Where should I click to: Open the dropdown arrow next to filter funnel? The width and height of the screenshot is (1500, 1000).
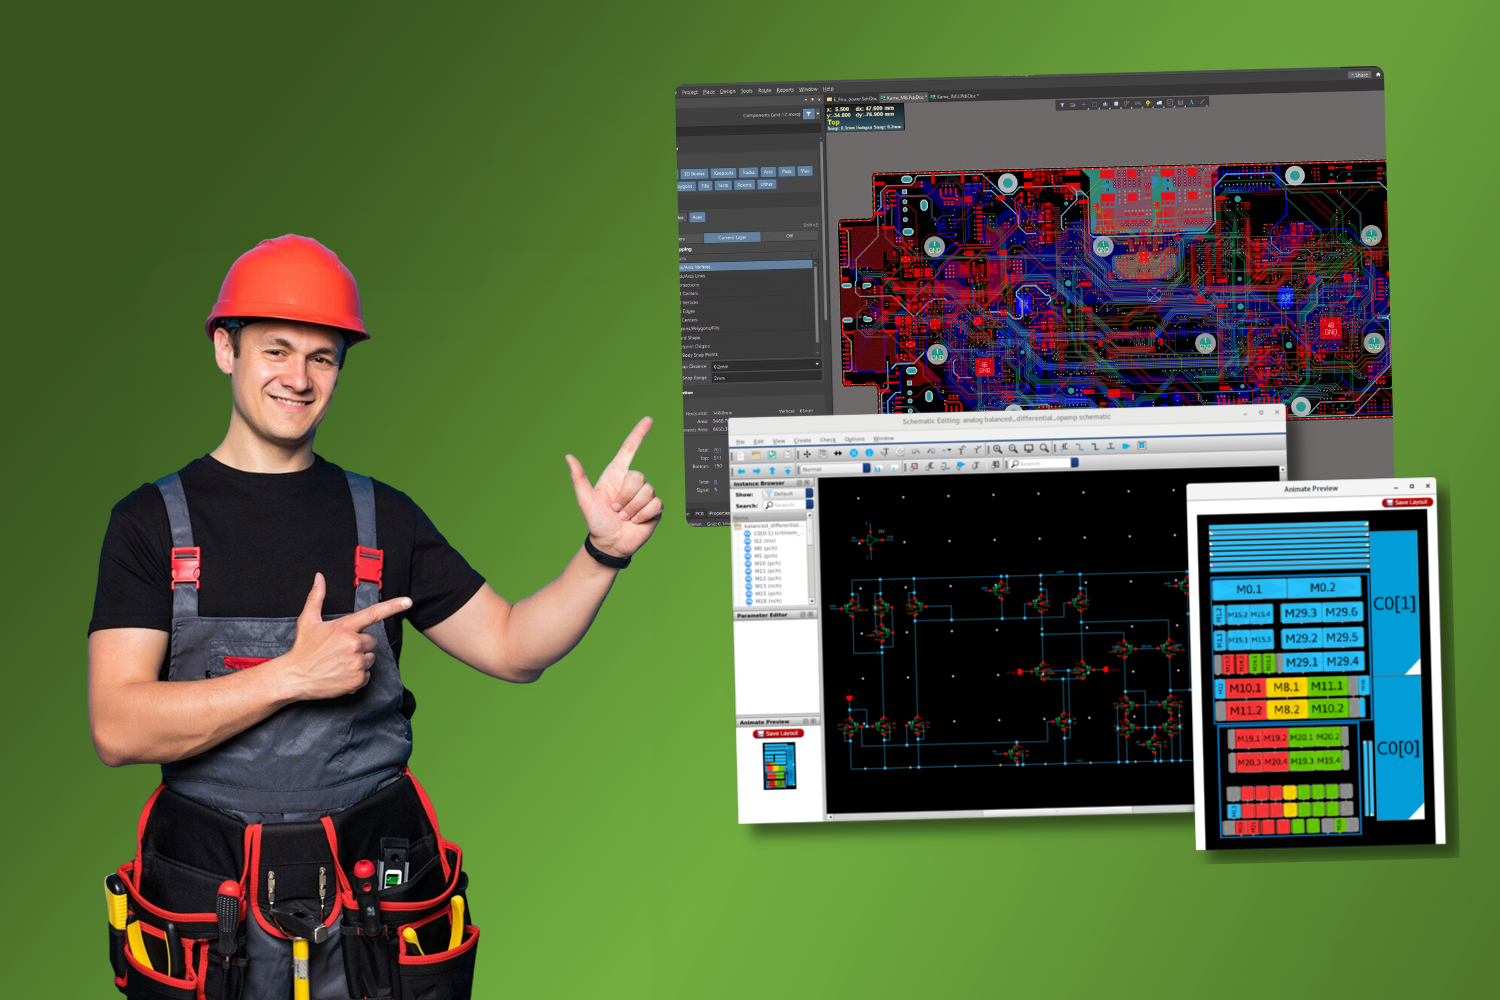coord(818,114)
